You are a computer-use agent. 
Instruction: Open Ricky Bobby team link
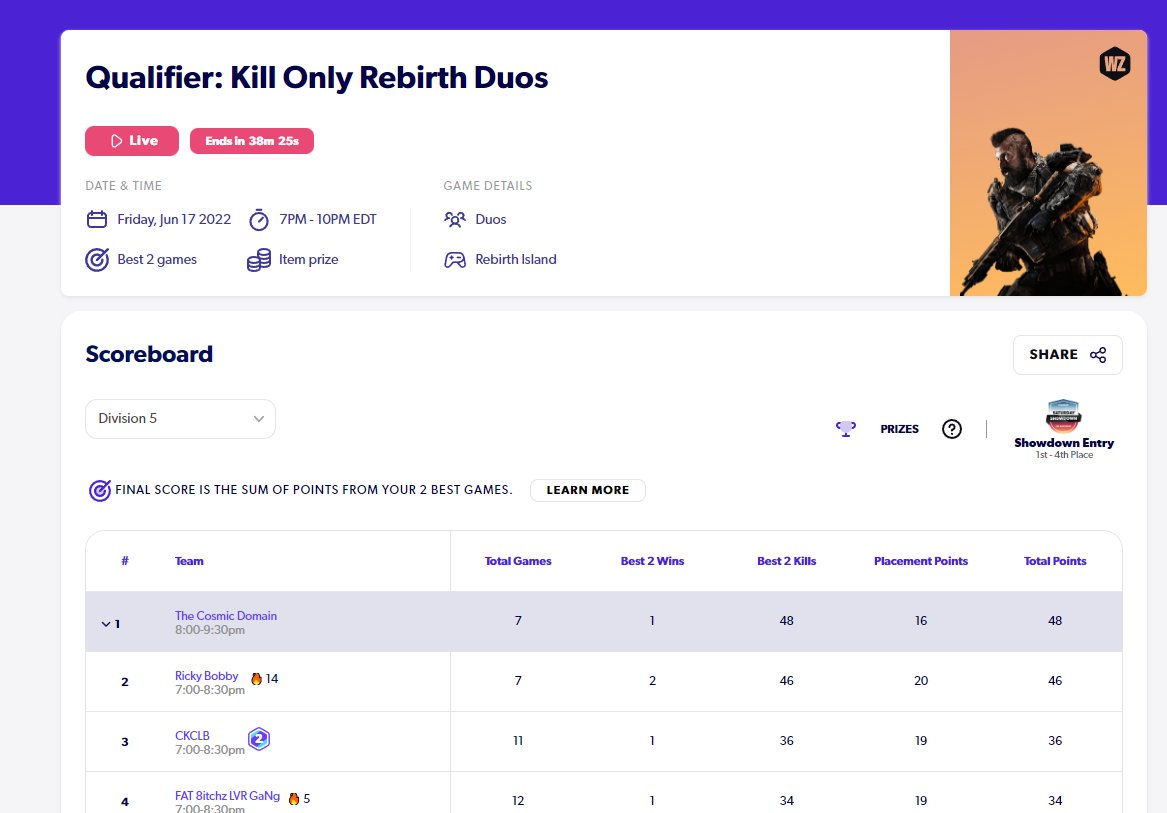point(206,675)
